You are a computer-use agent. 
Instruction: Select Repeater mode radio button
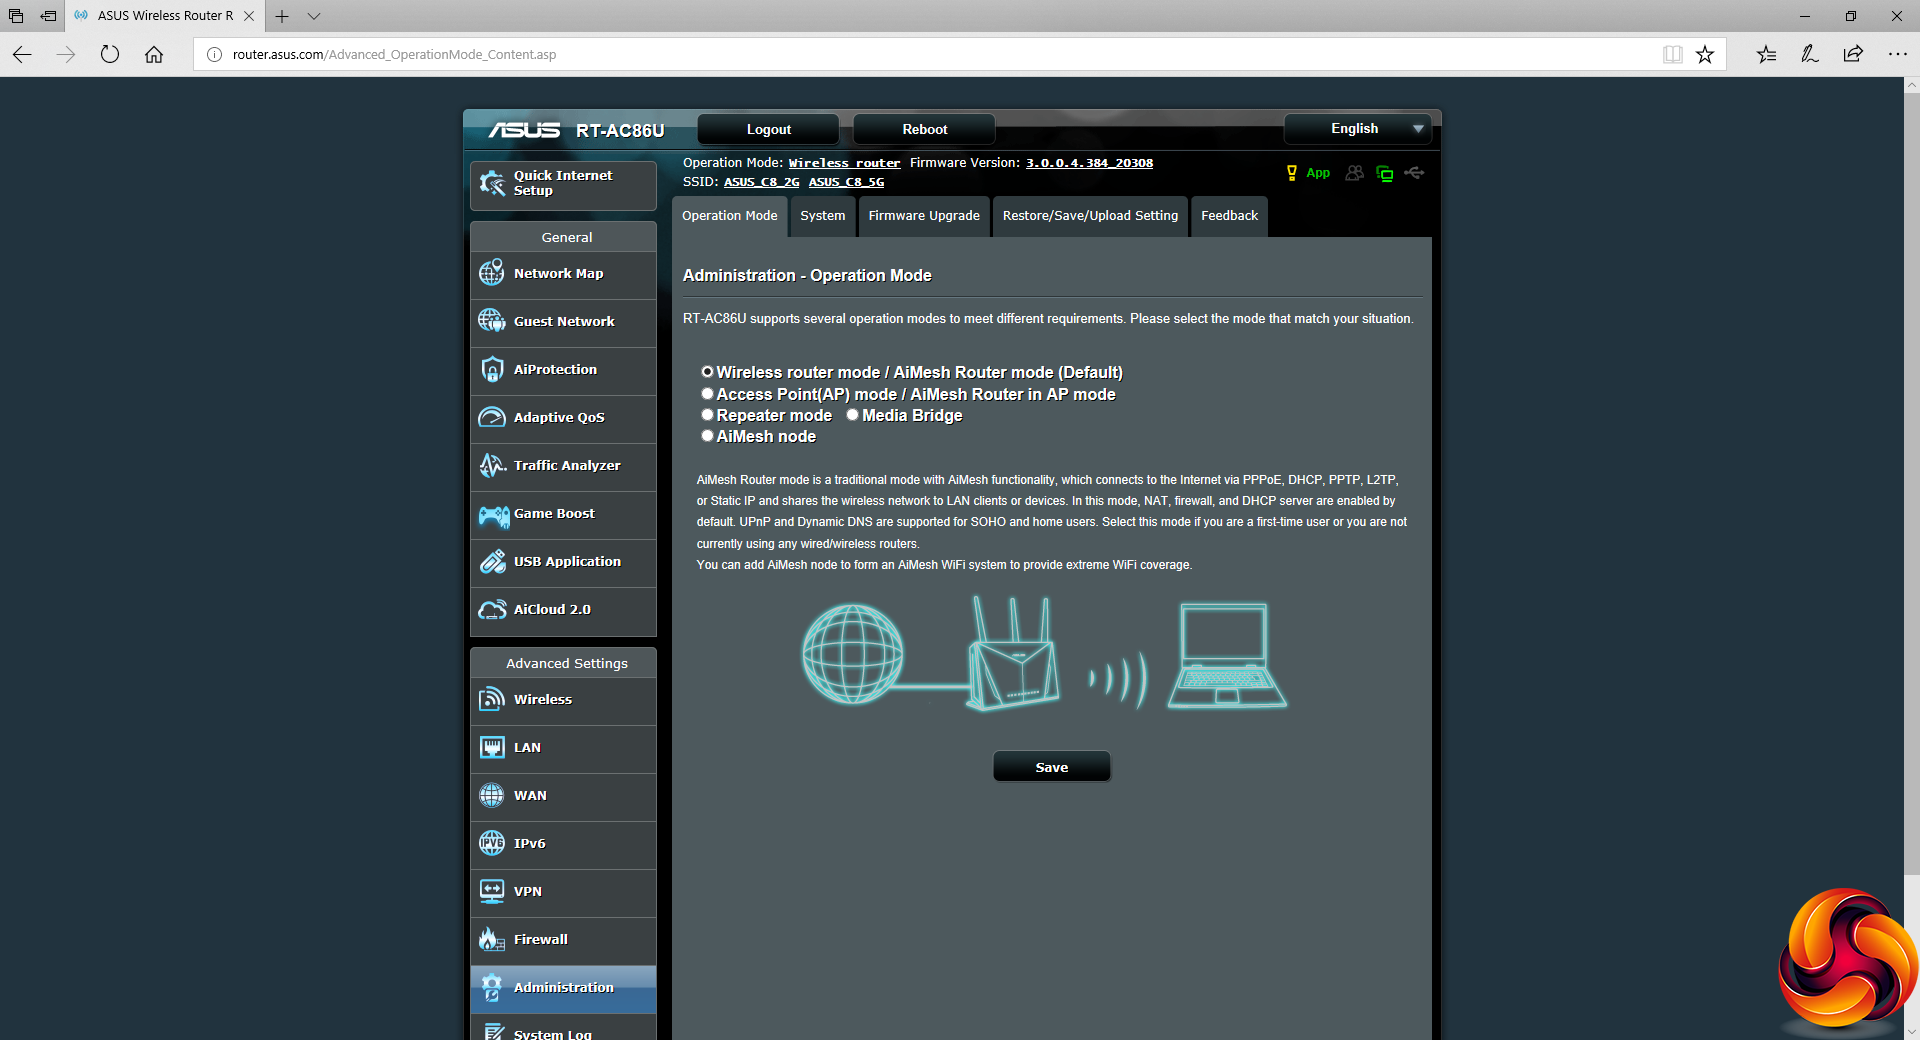click(707, 415)
